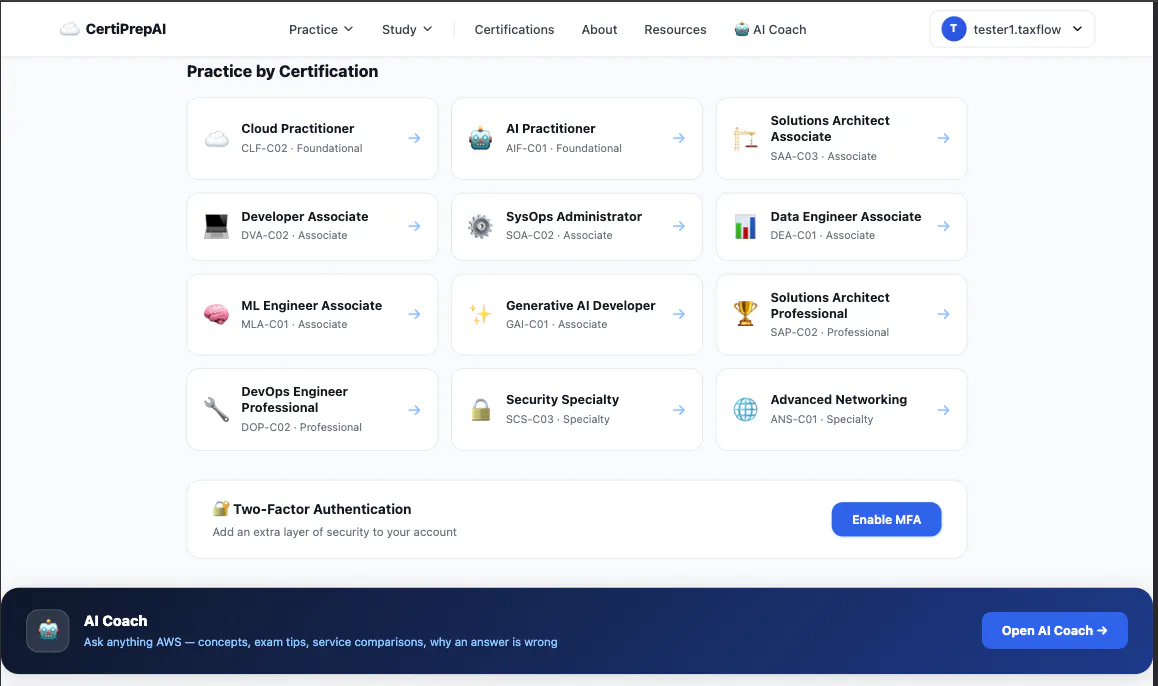1158x686 pixels.
Task: Click the tester1.taxflow username text
Action: point(1017,30)
